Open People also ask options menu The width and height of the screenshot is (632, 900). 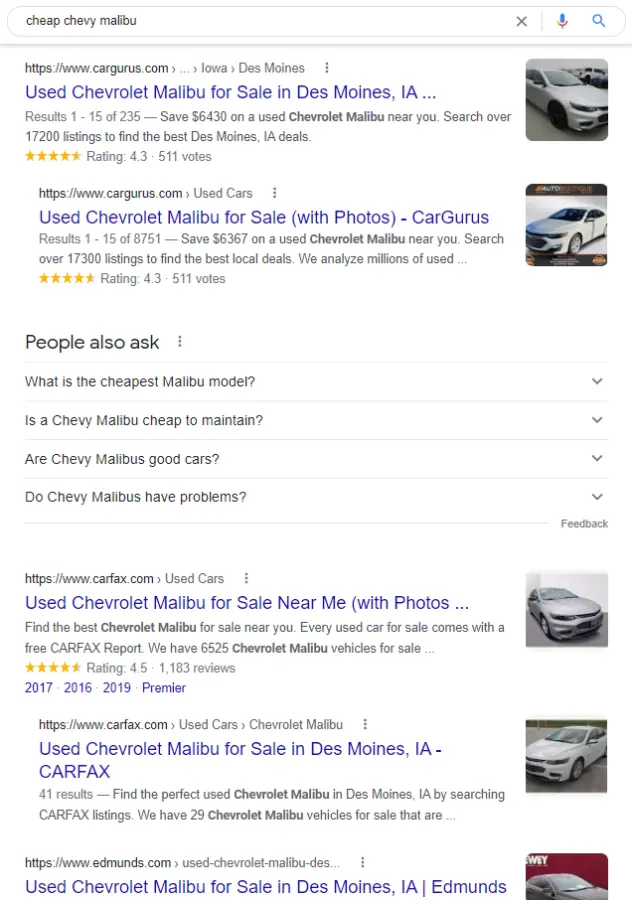[x=180, y=342]
